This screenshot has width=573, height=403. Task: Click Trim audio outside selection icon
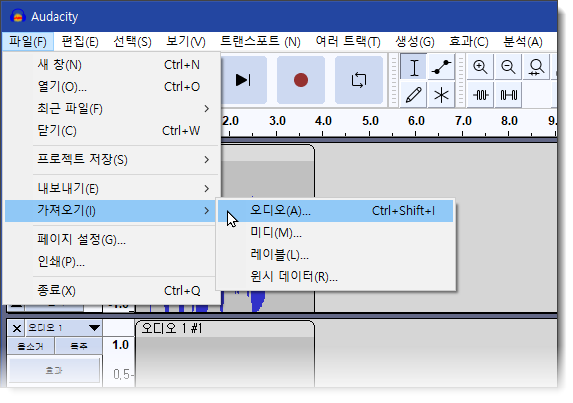click(480, 95)
